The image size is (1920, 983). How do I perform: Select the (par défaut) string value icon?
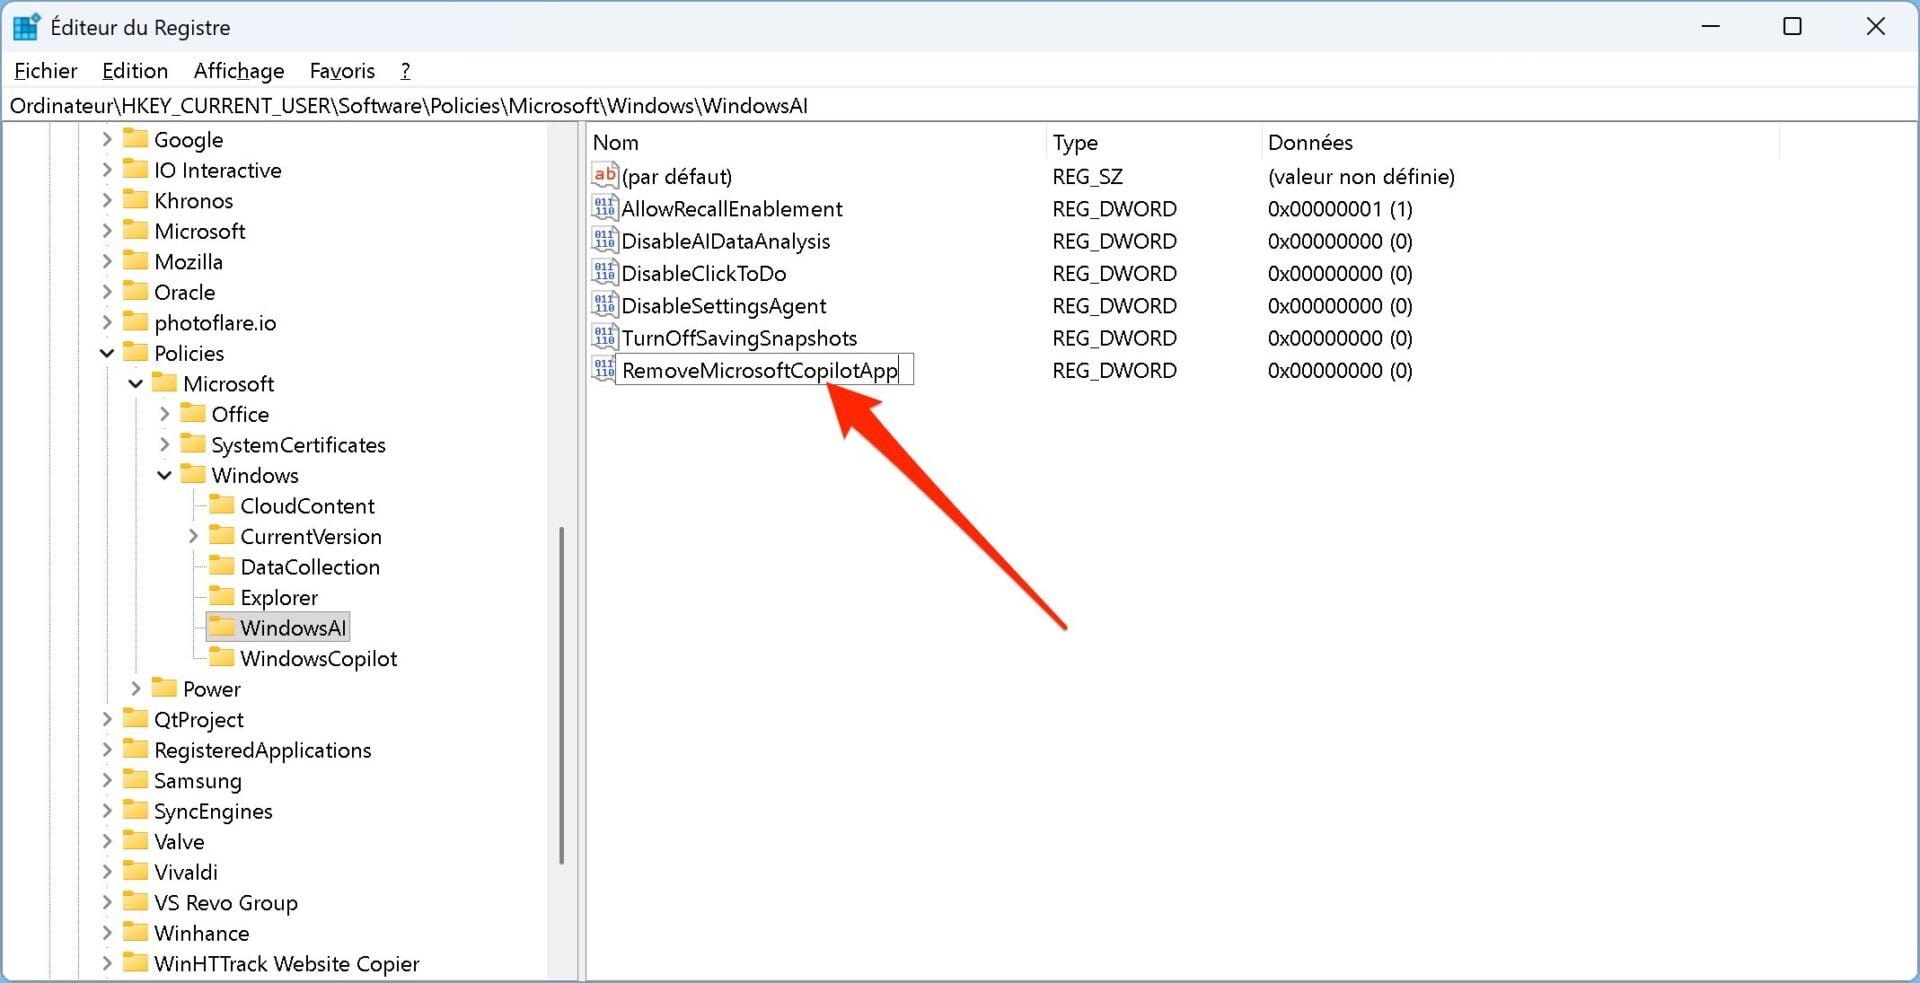pos(604,176)
